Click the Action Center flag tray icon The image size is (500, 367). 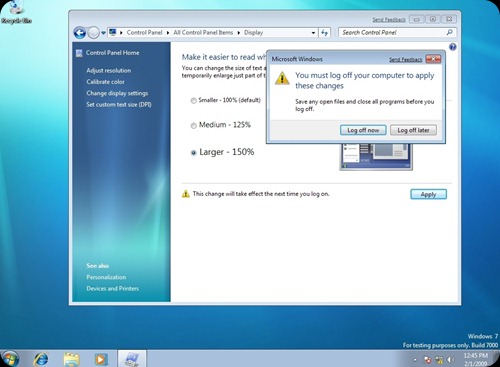pos(427,360)
